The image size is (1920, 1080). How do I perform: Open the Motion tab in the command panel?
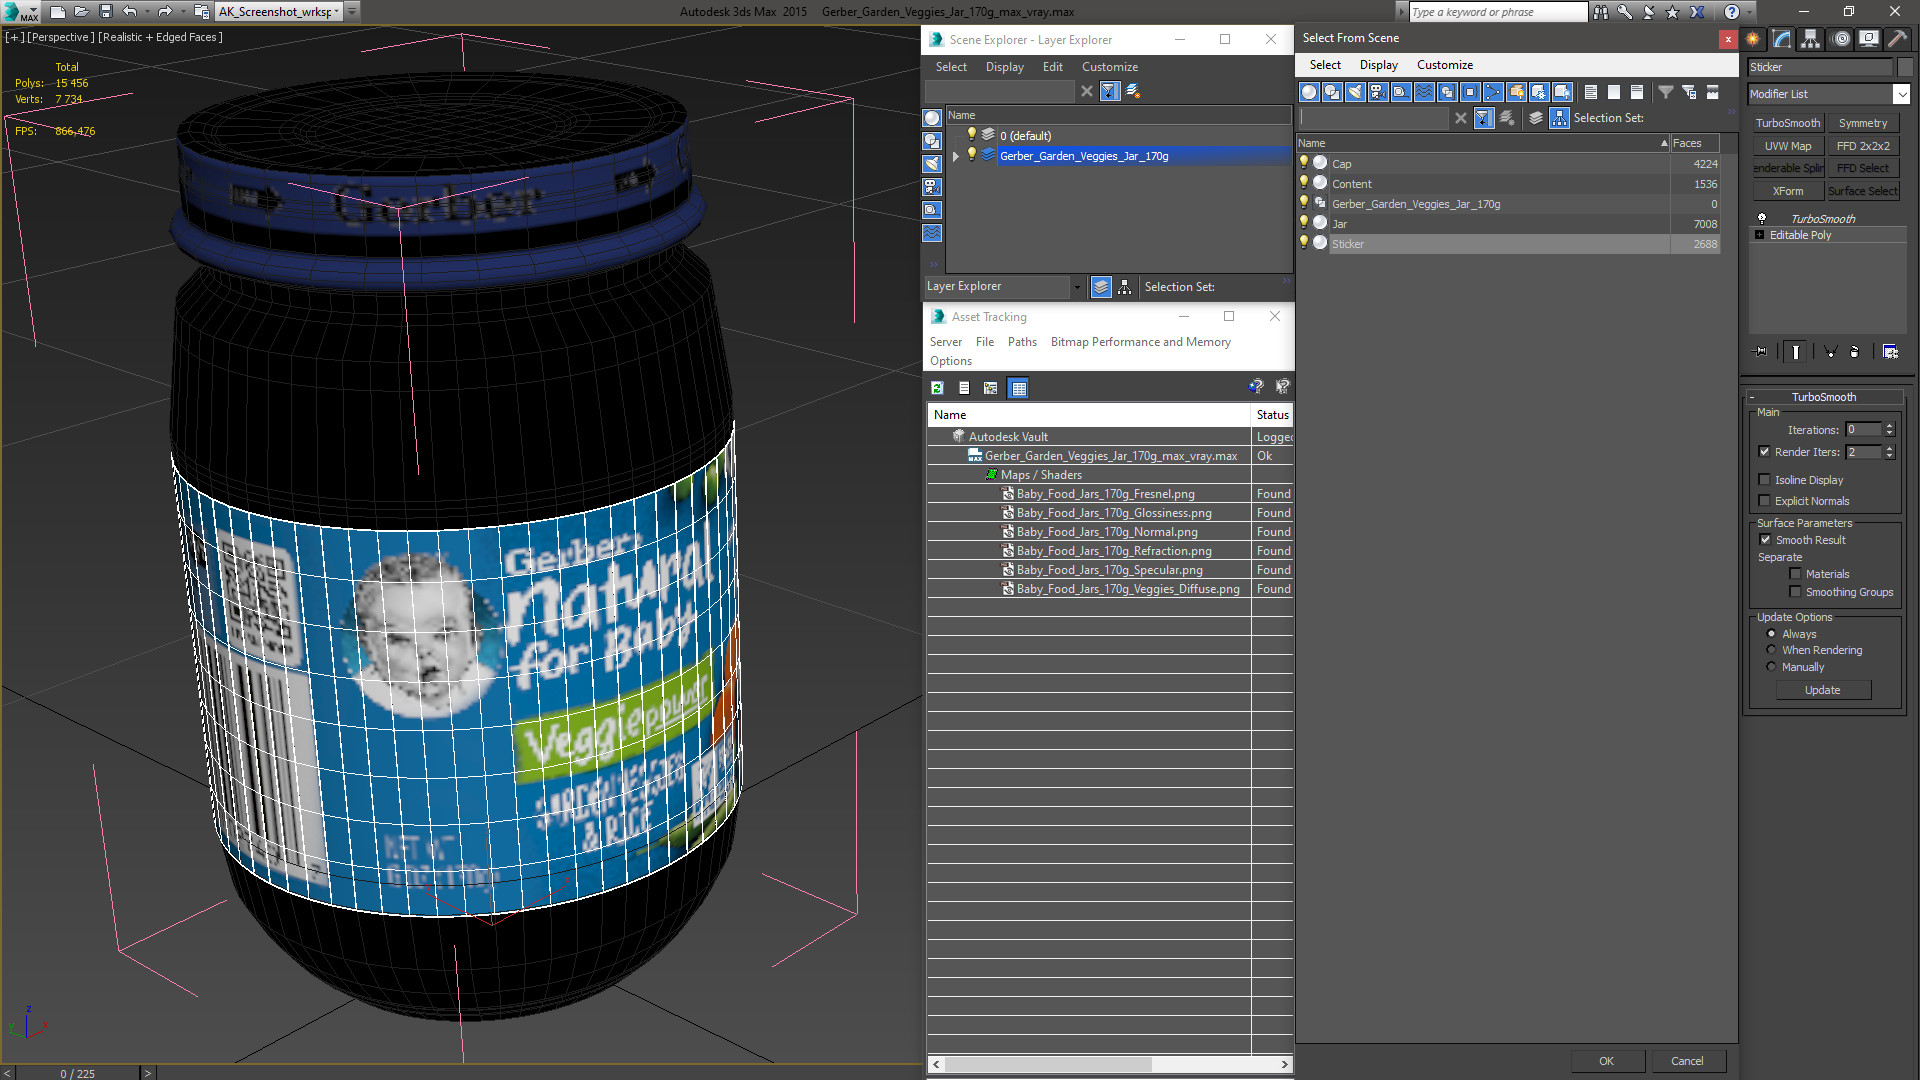(x=1841, y=39)
